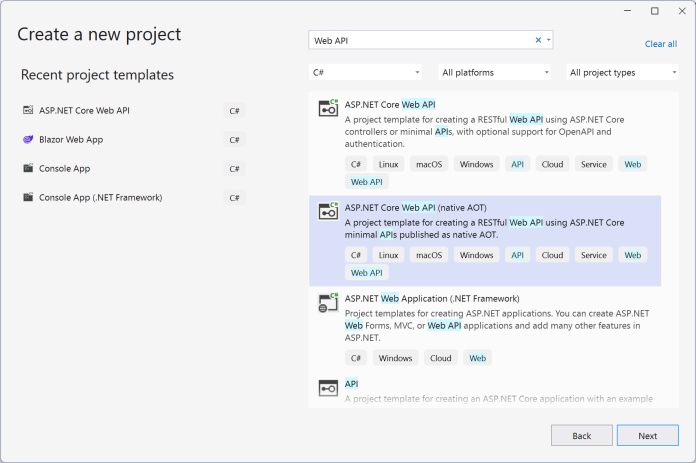The image size is (696, 463).
Task: Click the Blazor Web App recent template icon
Action: (28, 139)
